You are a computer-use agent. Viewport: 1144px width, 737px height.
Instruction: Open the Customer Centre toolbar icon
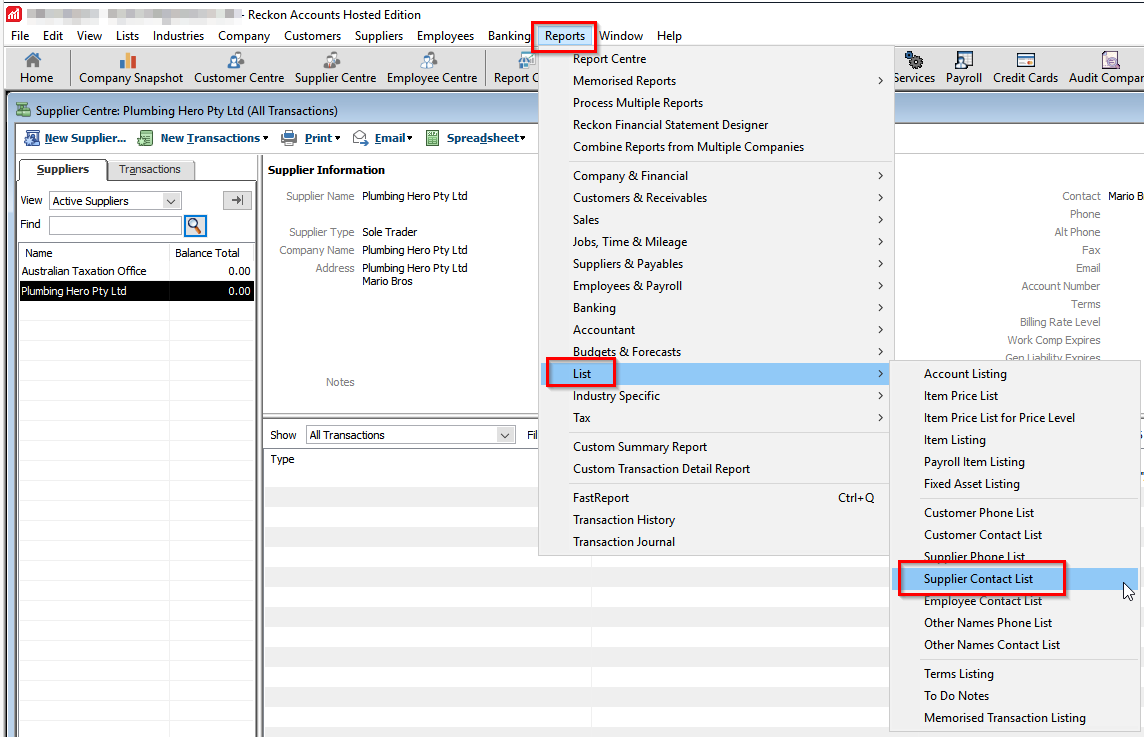tap(239, 69)
